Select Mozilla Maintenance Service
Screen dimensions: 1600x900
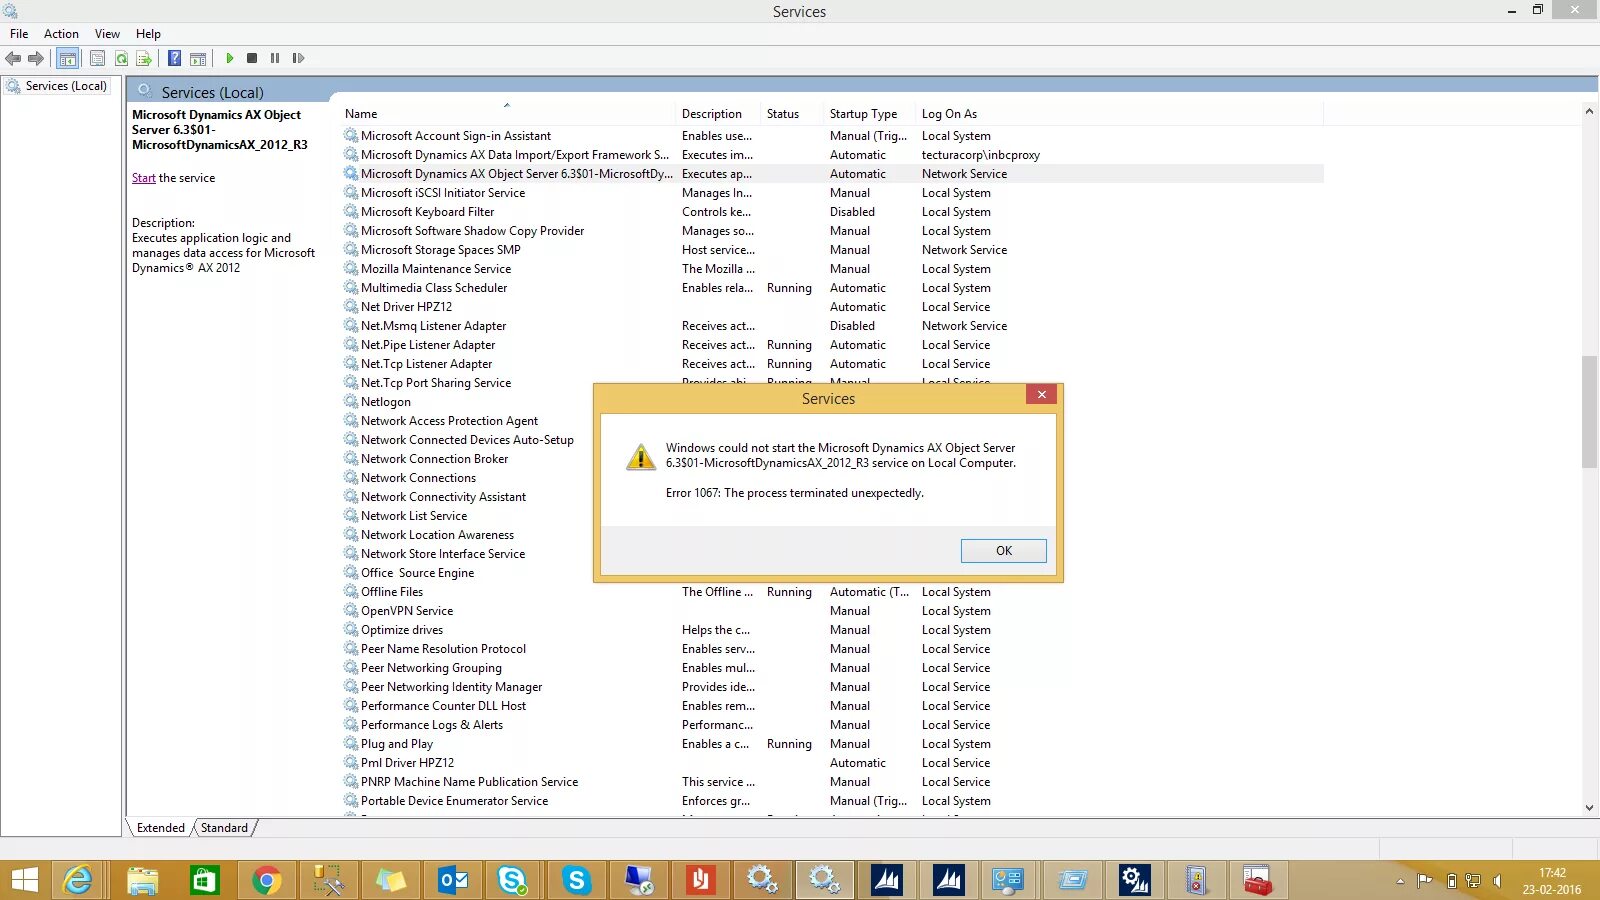436,269
